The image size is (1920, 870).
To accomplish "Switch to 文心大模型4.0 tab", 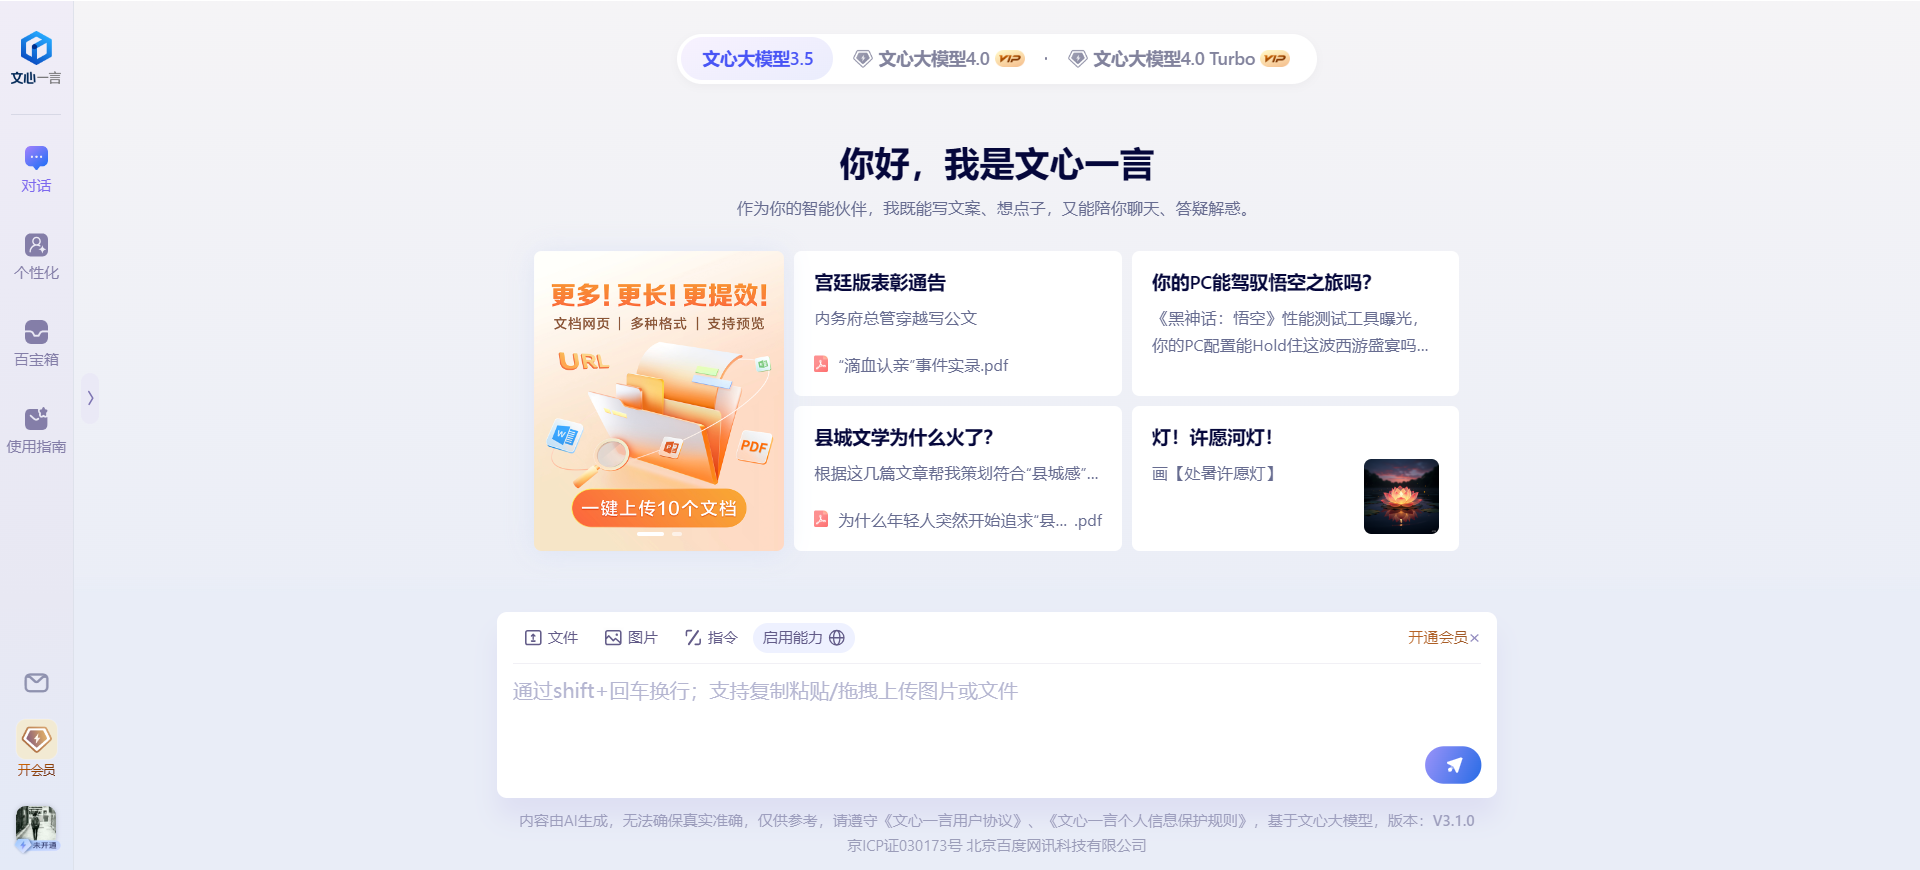I will click(939, 59).
